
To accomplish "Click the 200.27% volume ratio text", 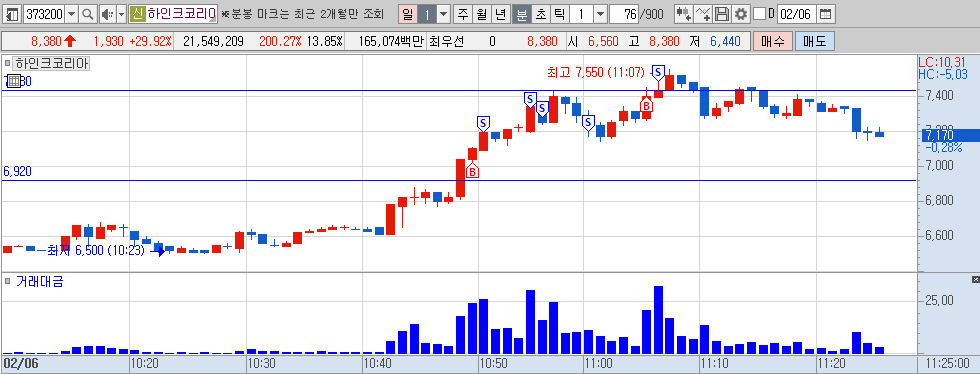I will click(281, 42).
